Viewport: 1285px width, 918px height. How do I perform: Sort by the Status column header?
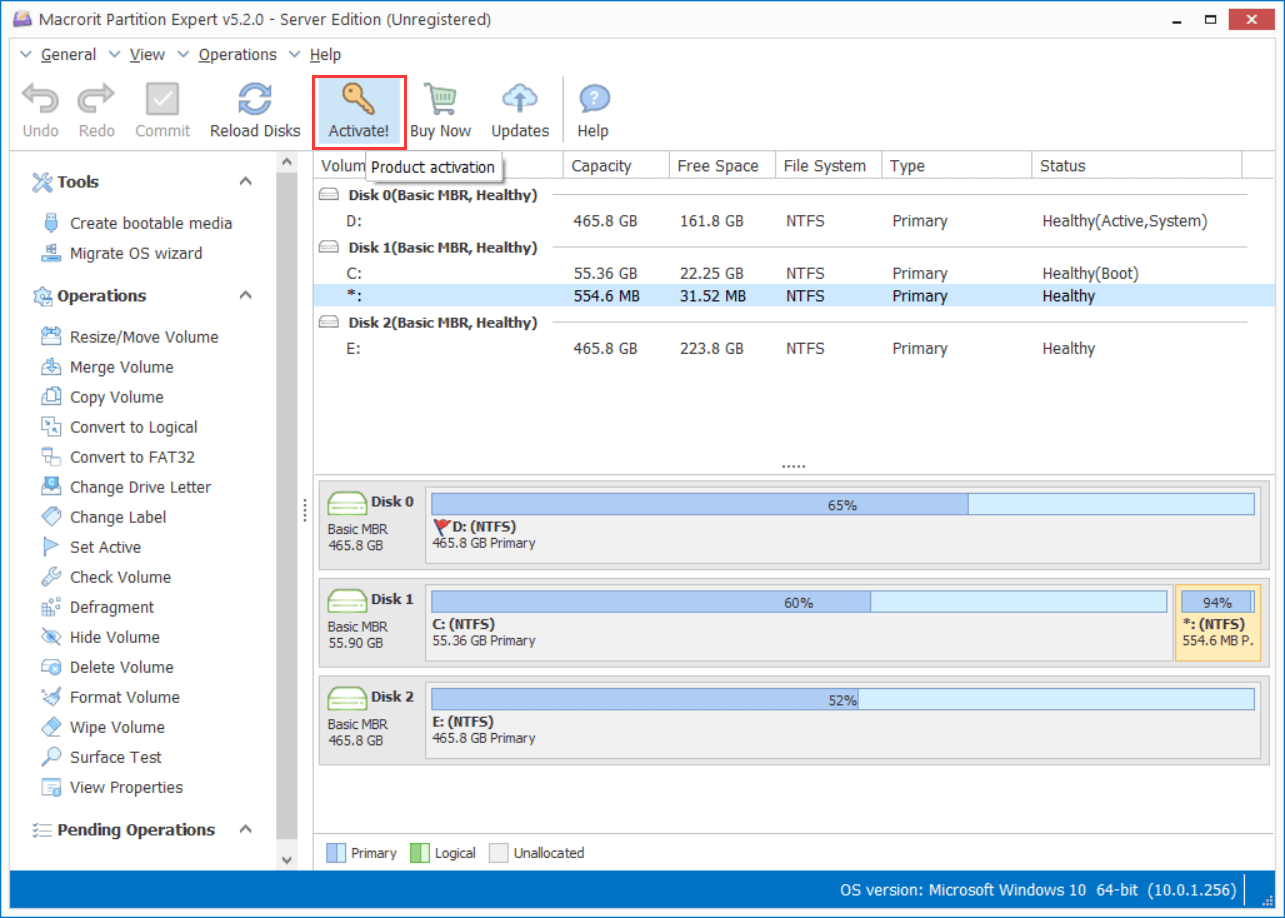click(x=1136, y=166)
